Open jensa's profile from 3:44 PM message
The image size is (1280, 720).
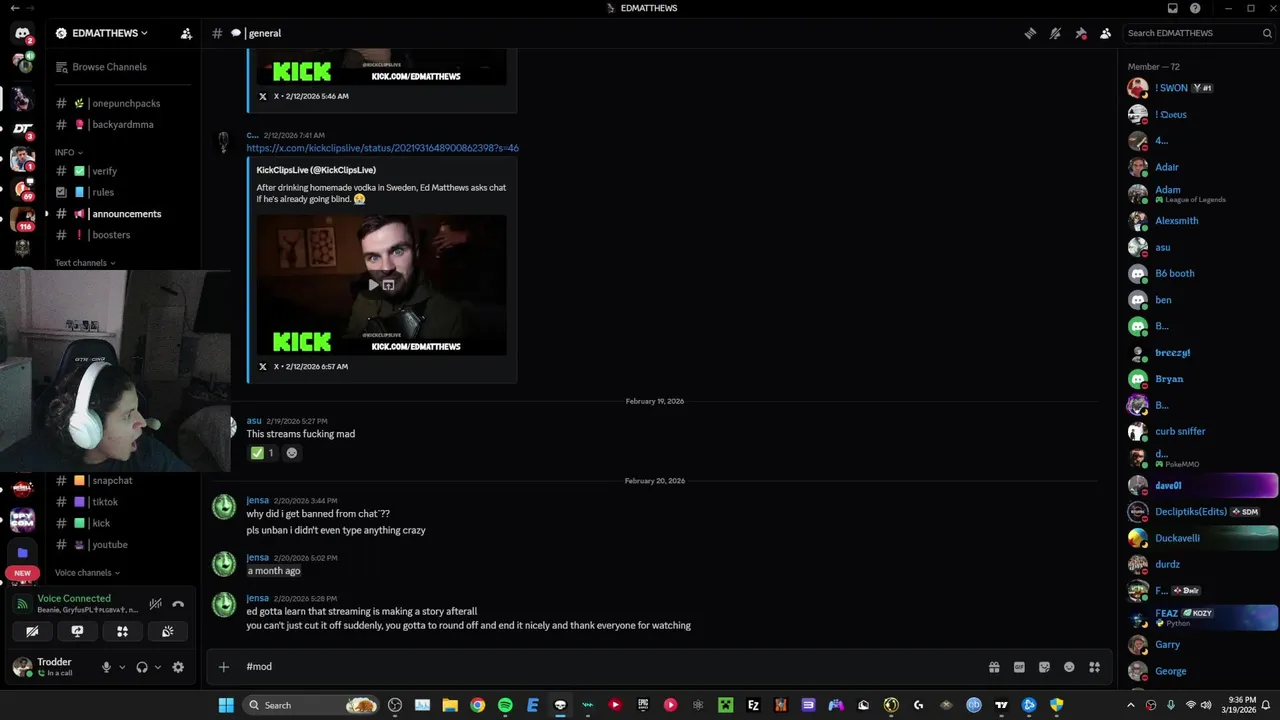click(257, 500)
